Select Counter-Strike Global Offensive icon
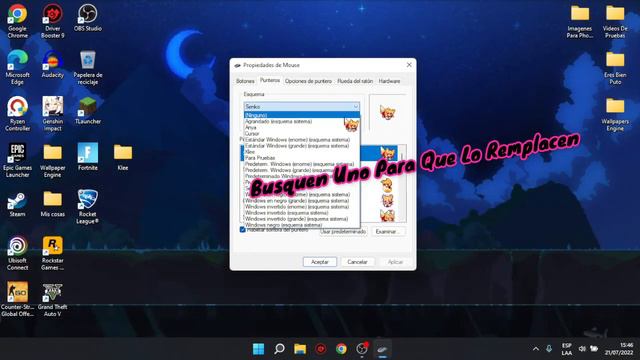Screen dimensions: 640x360 pyautogui.click(x=17, y=299)
